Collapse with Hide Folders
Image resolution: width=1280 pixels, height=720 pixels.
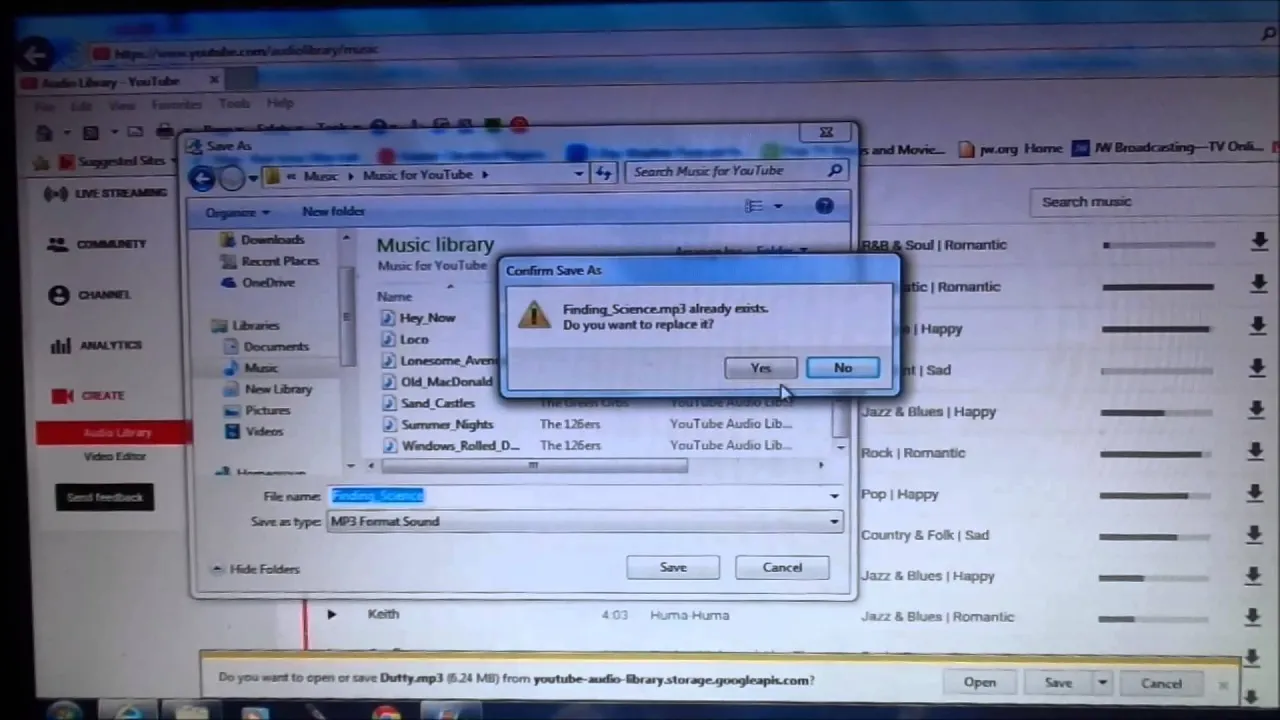(x=256, y=569)
